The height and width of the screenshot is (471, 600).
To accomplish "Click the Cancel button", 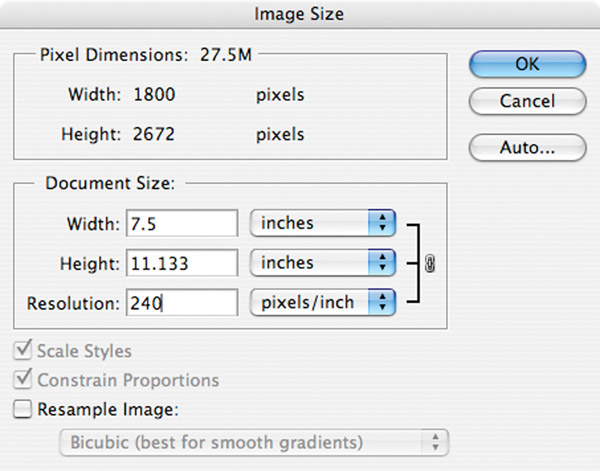I will [527, 101].
